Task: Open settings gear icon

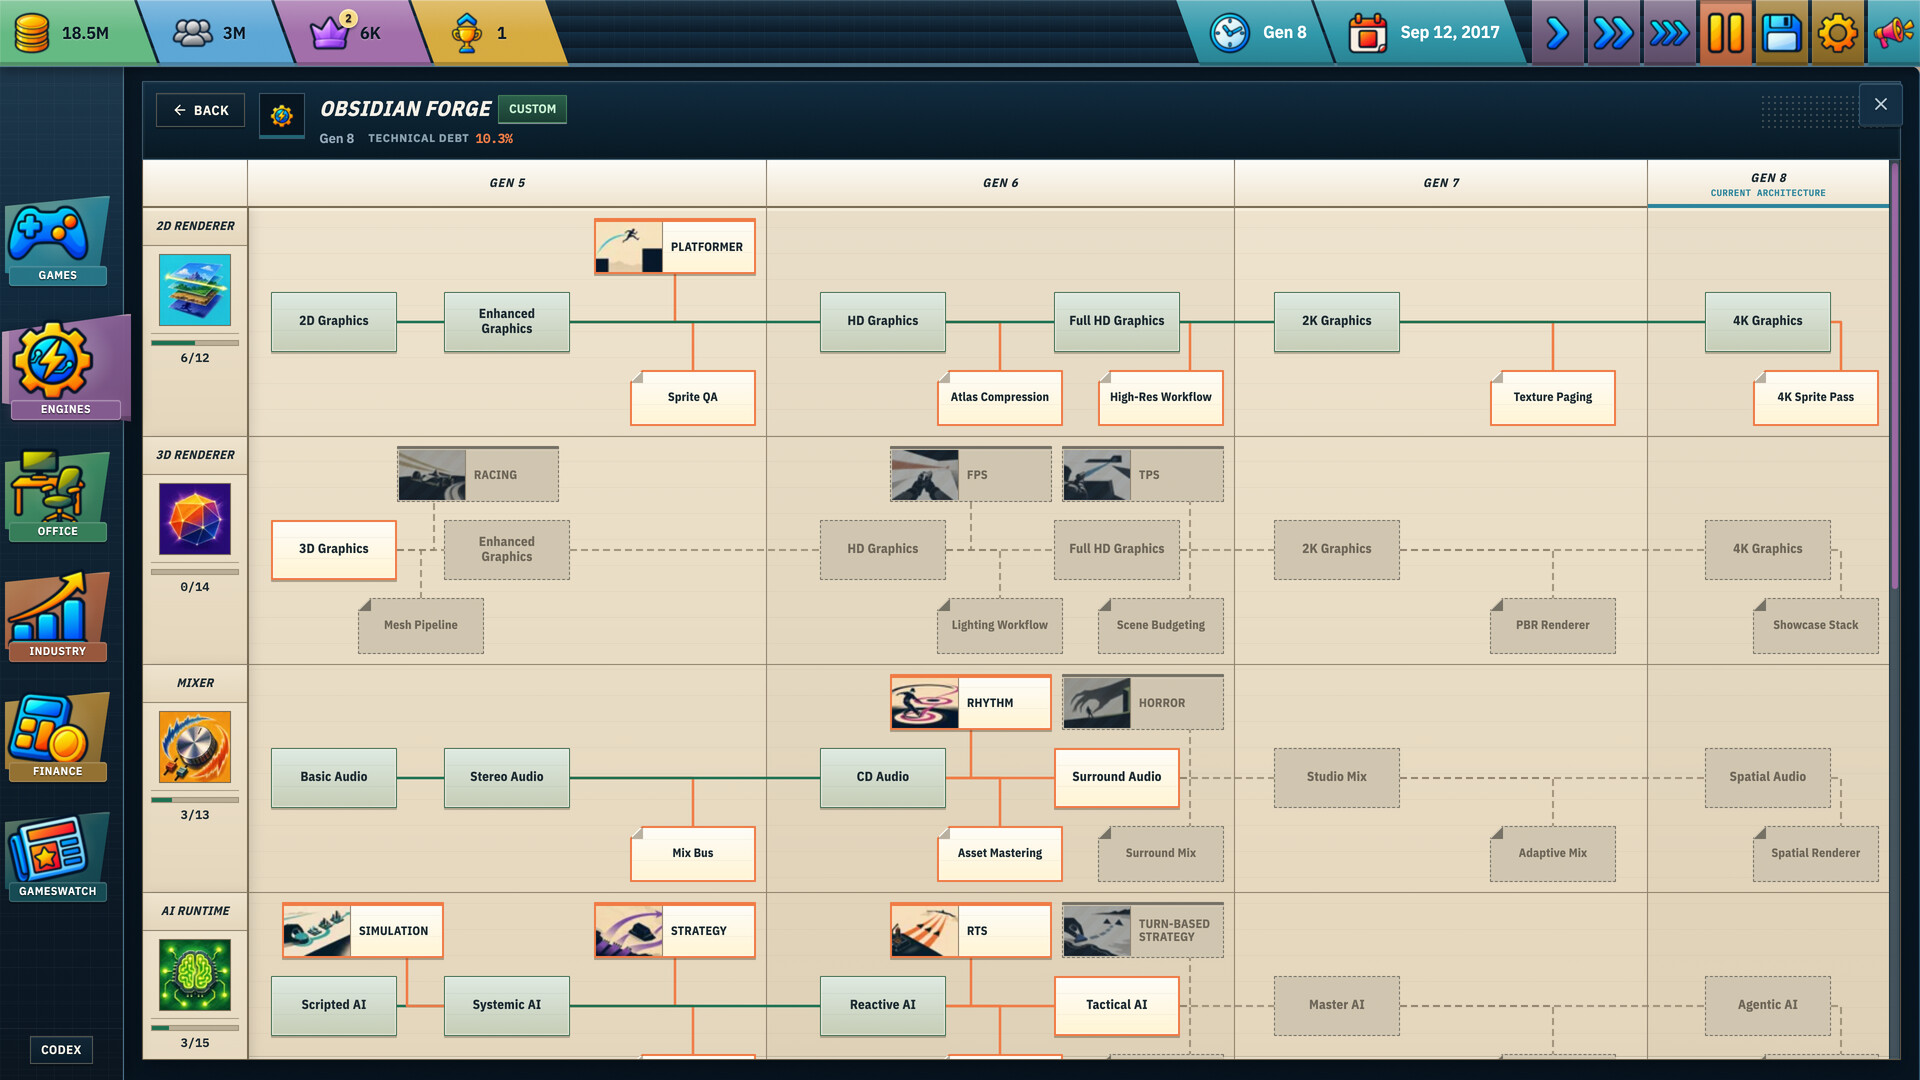Action: (1837, 33)
